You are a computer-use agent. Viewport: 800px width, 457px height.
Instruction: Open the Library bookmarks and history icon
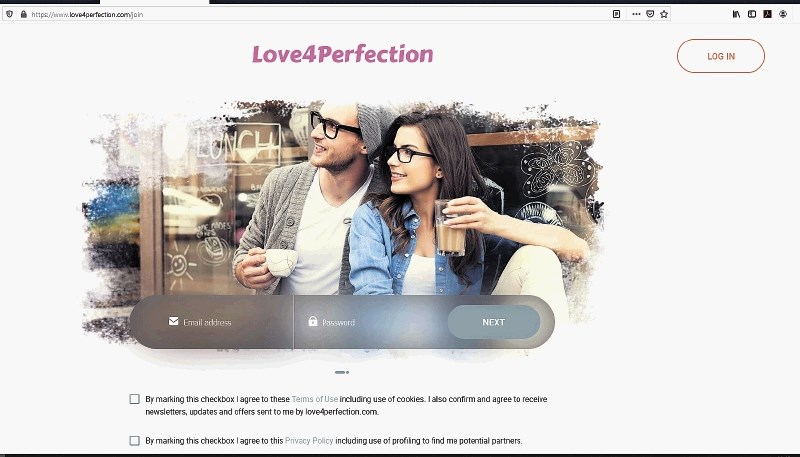tap(737, 15)
